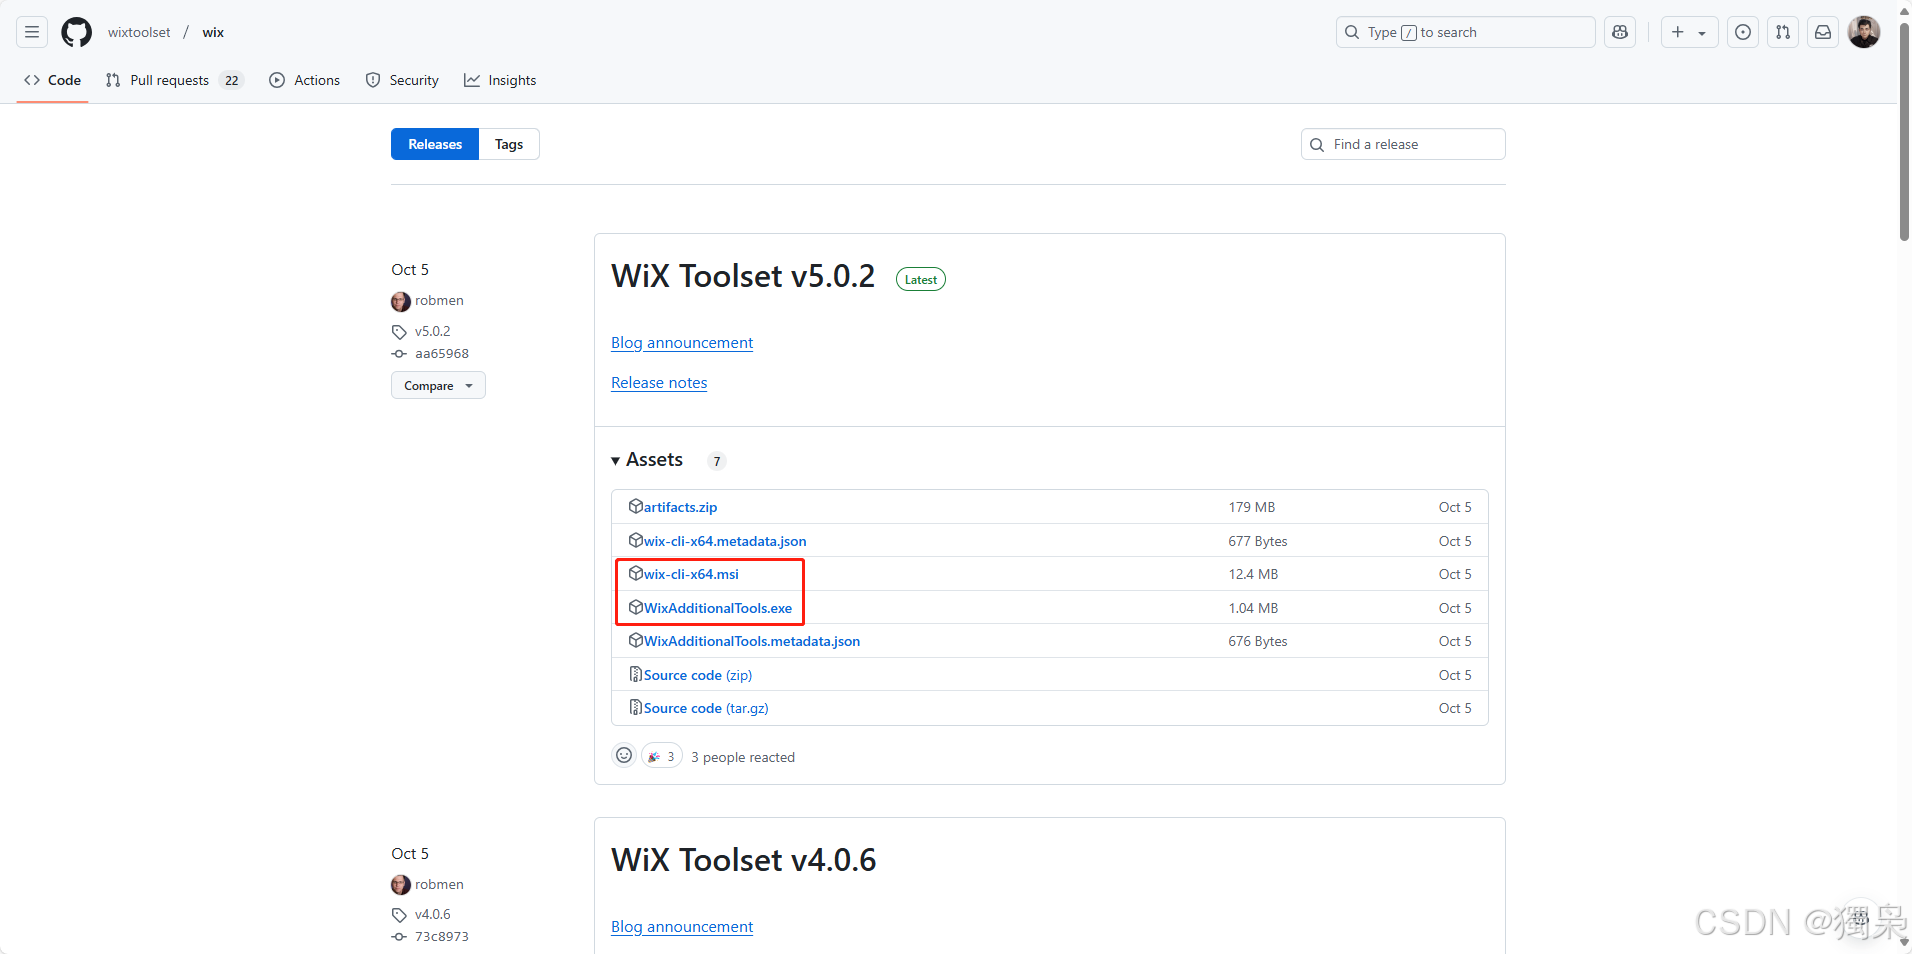The width and height of the screenshot is (1912, 954).
Task: Open commit 73c8973 link
Action: click(442, 936)
